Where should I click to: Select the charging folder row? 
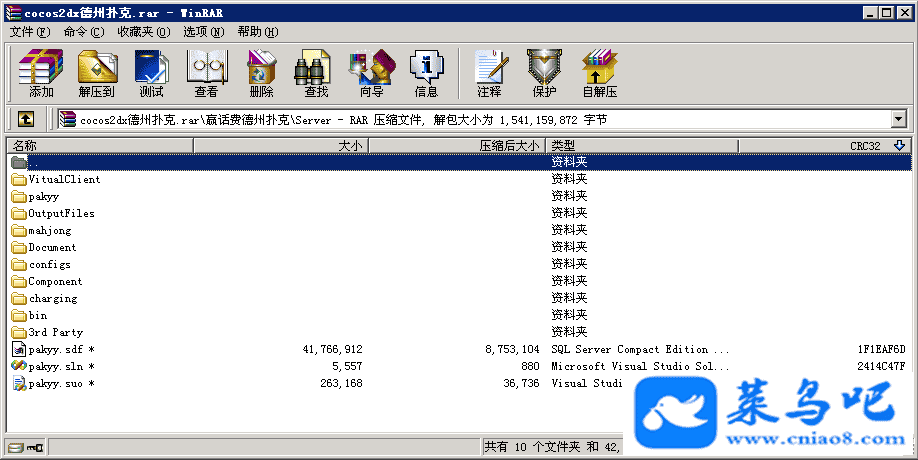point(460,298)
